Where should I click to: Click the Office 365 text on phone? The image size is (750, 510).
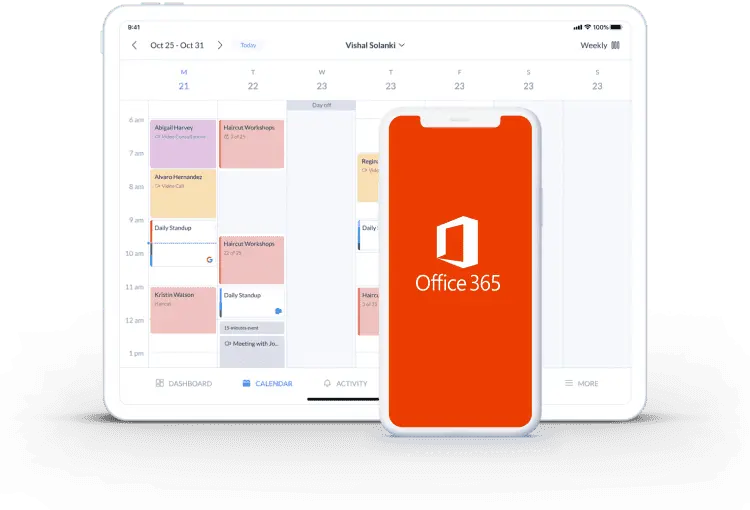(x=458, y=283)
